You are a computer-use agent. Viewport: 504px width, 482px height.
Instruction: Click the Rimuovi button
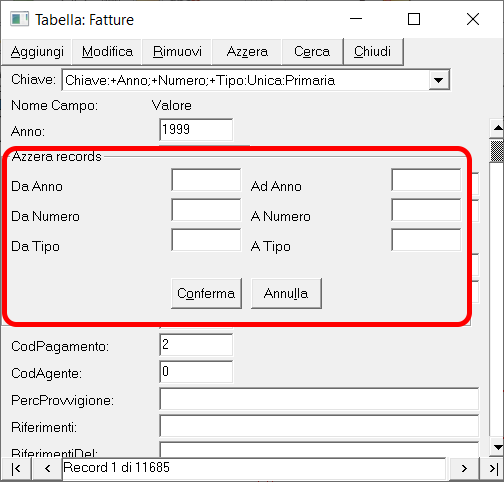[x=177, y=52]
